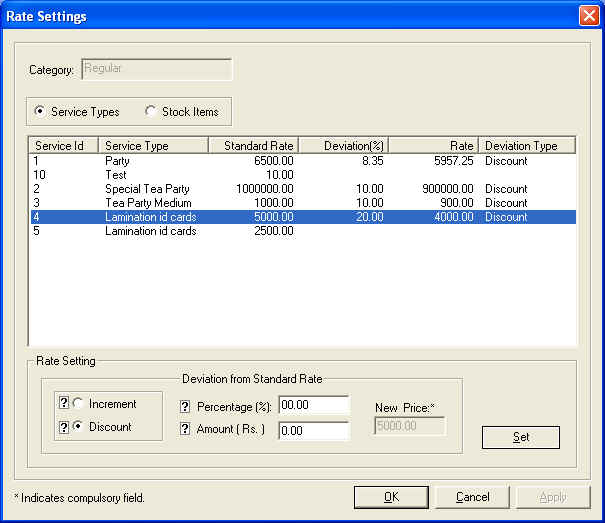
Task: Click help icon beside Increment option
Action: [x=64, y=403]
